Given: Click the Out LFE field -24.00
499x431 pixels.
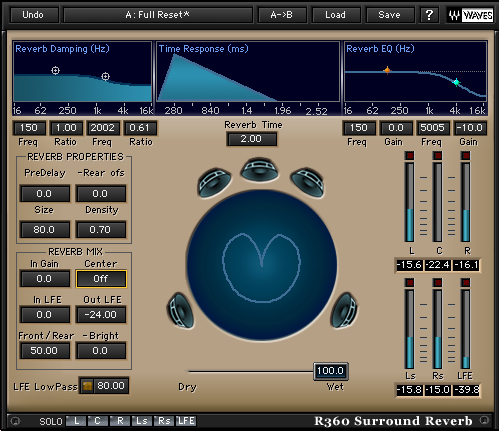Looking at the screenshot, I should tap(101, 315).
